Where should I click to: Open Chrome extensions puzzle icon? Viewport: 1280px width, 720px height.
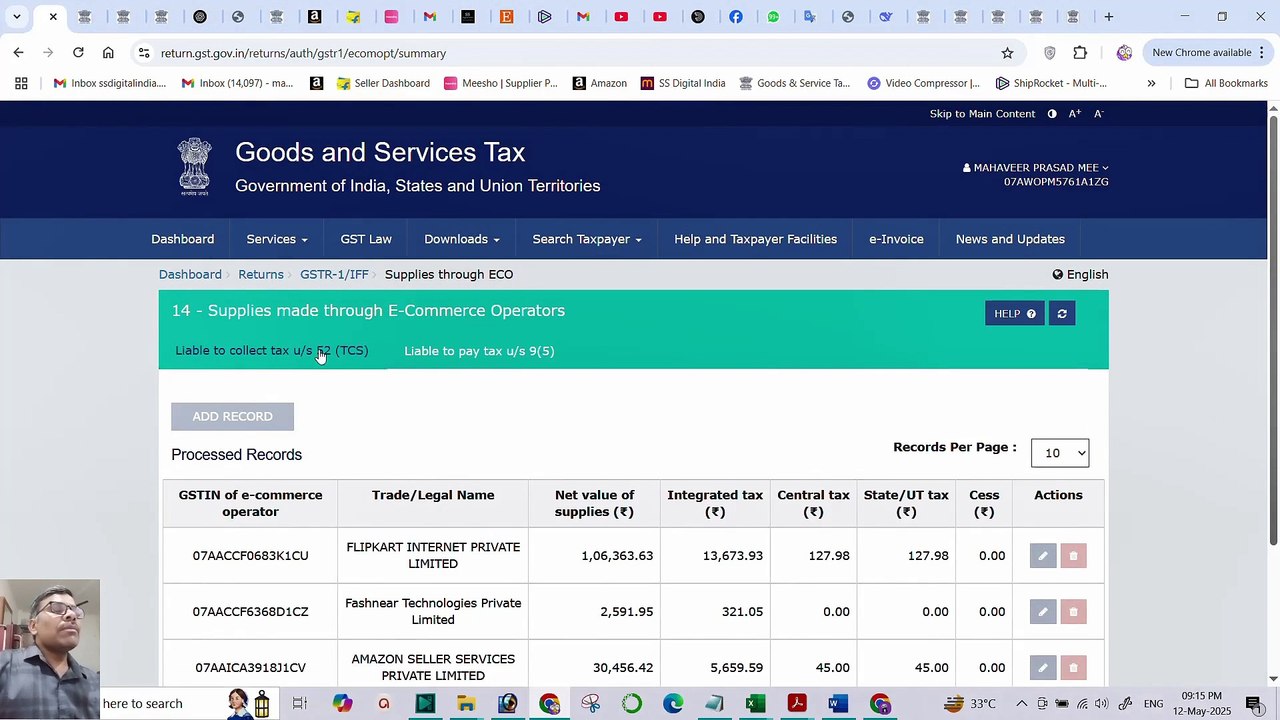coord(1080,53)
